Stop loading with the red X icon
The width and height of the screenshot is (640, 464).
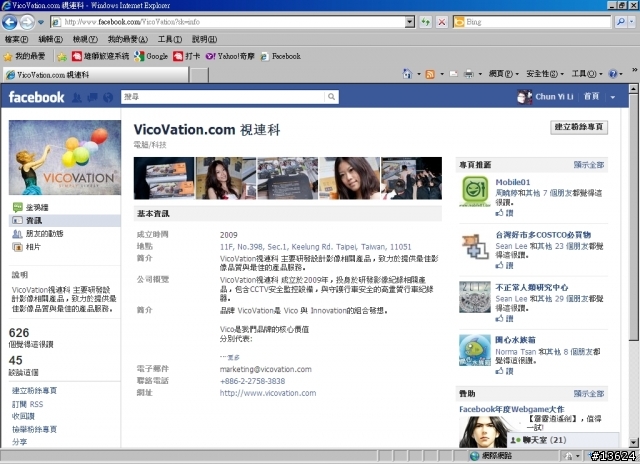click(x=442, y=22)
